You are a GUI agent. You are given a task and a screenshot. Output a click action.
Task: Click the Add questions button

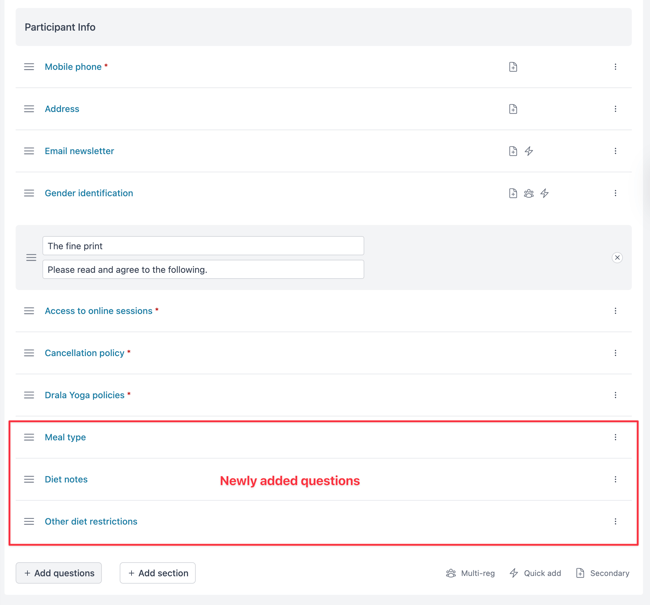(x=59, y=573)
